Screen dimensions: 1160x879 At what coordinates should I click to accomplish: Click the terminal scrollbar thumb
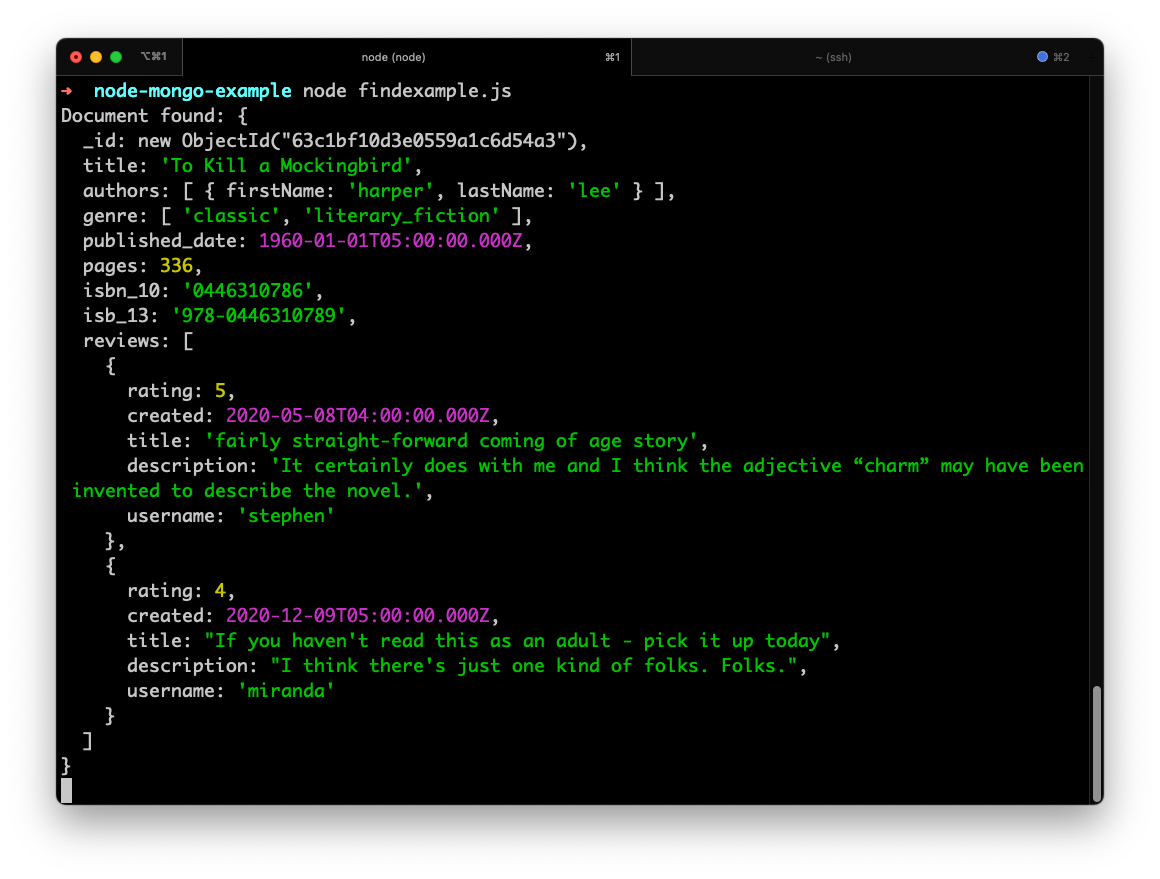pyautogui.click(x=1096, y=743)
